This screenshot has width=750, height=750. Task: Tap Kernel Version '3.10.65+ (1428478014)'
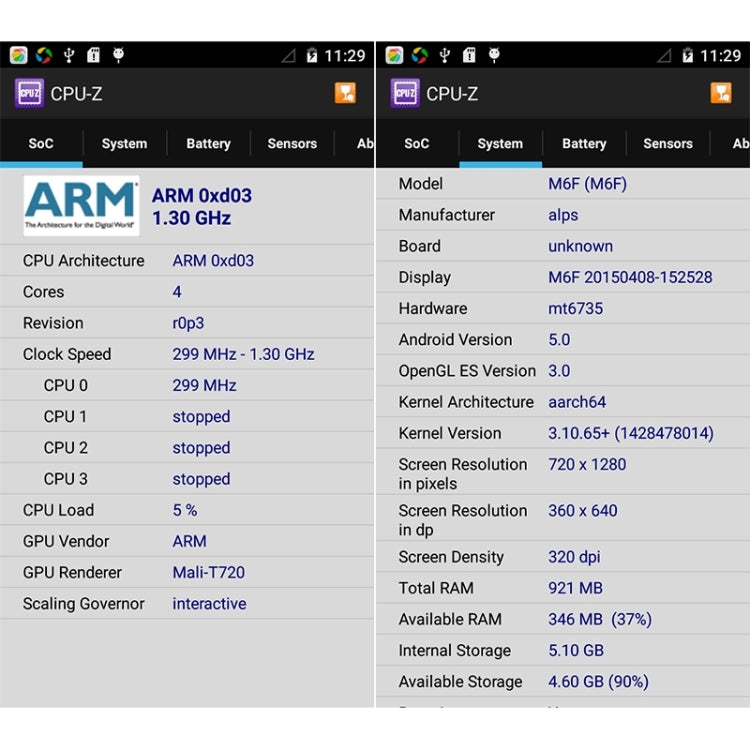click(631, 433)
